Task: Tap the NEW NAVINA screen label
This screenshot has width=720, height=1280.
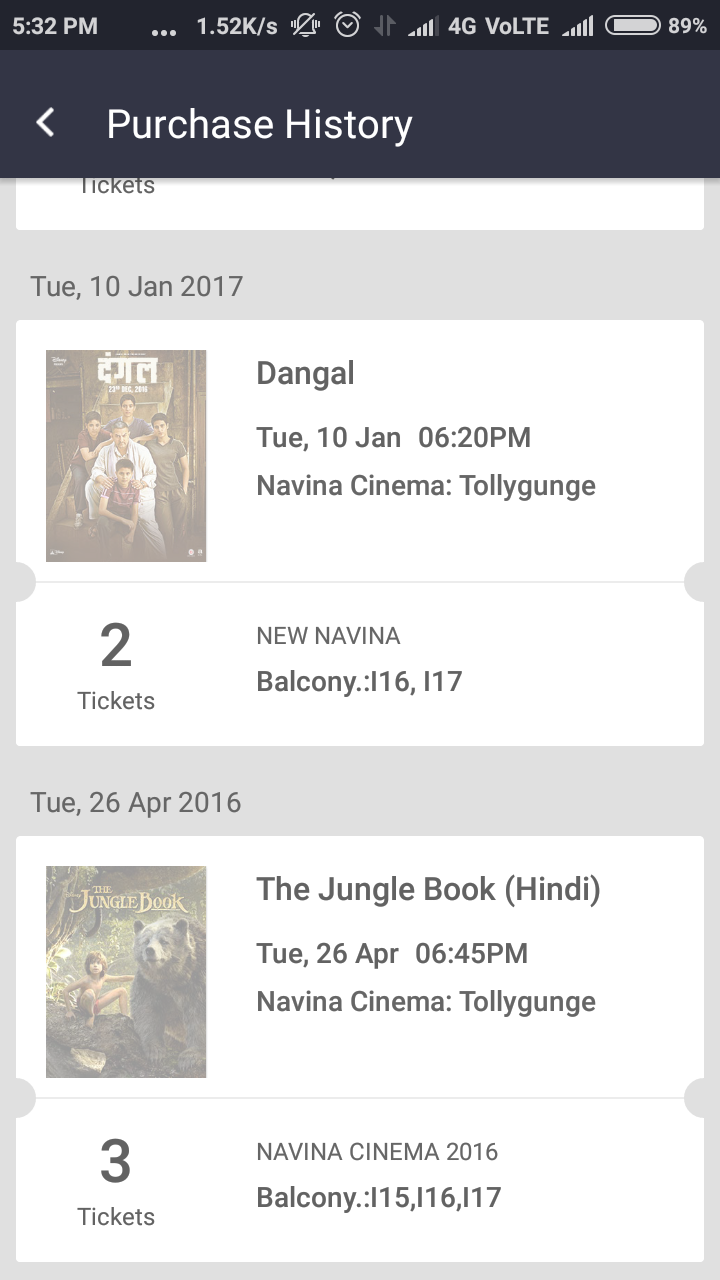Action: tap(328, 636)
